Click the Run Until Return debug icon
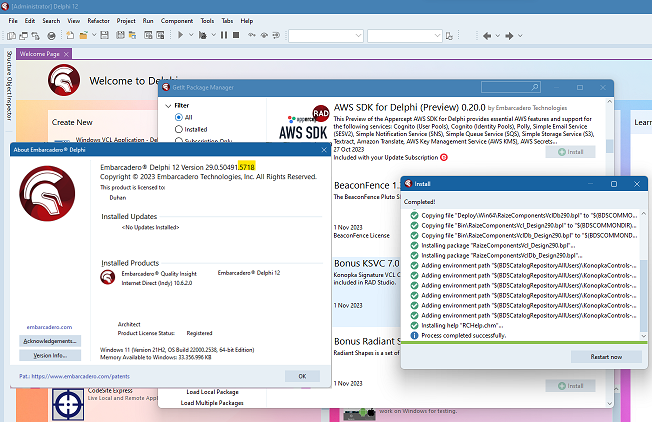 click(276, 35)
